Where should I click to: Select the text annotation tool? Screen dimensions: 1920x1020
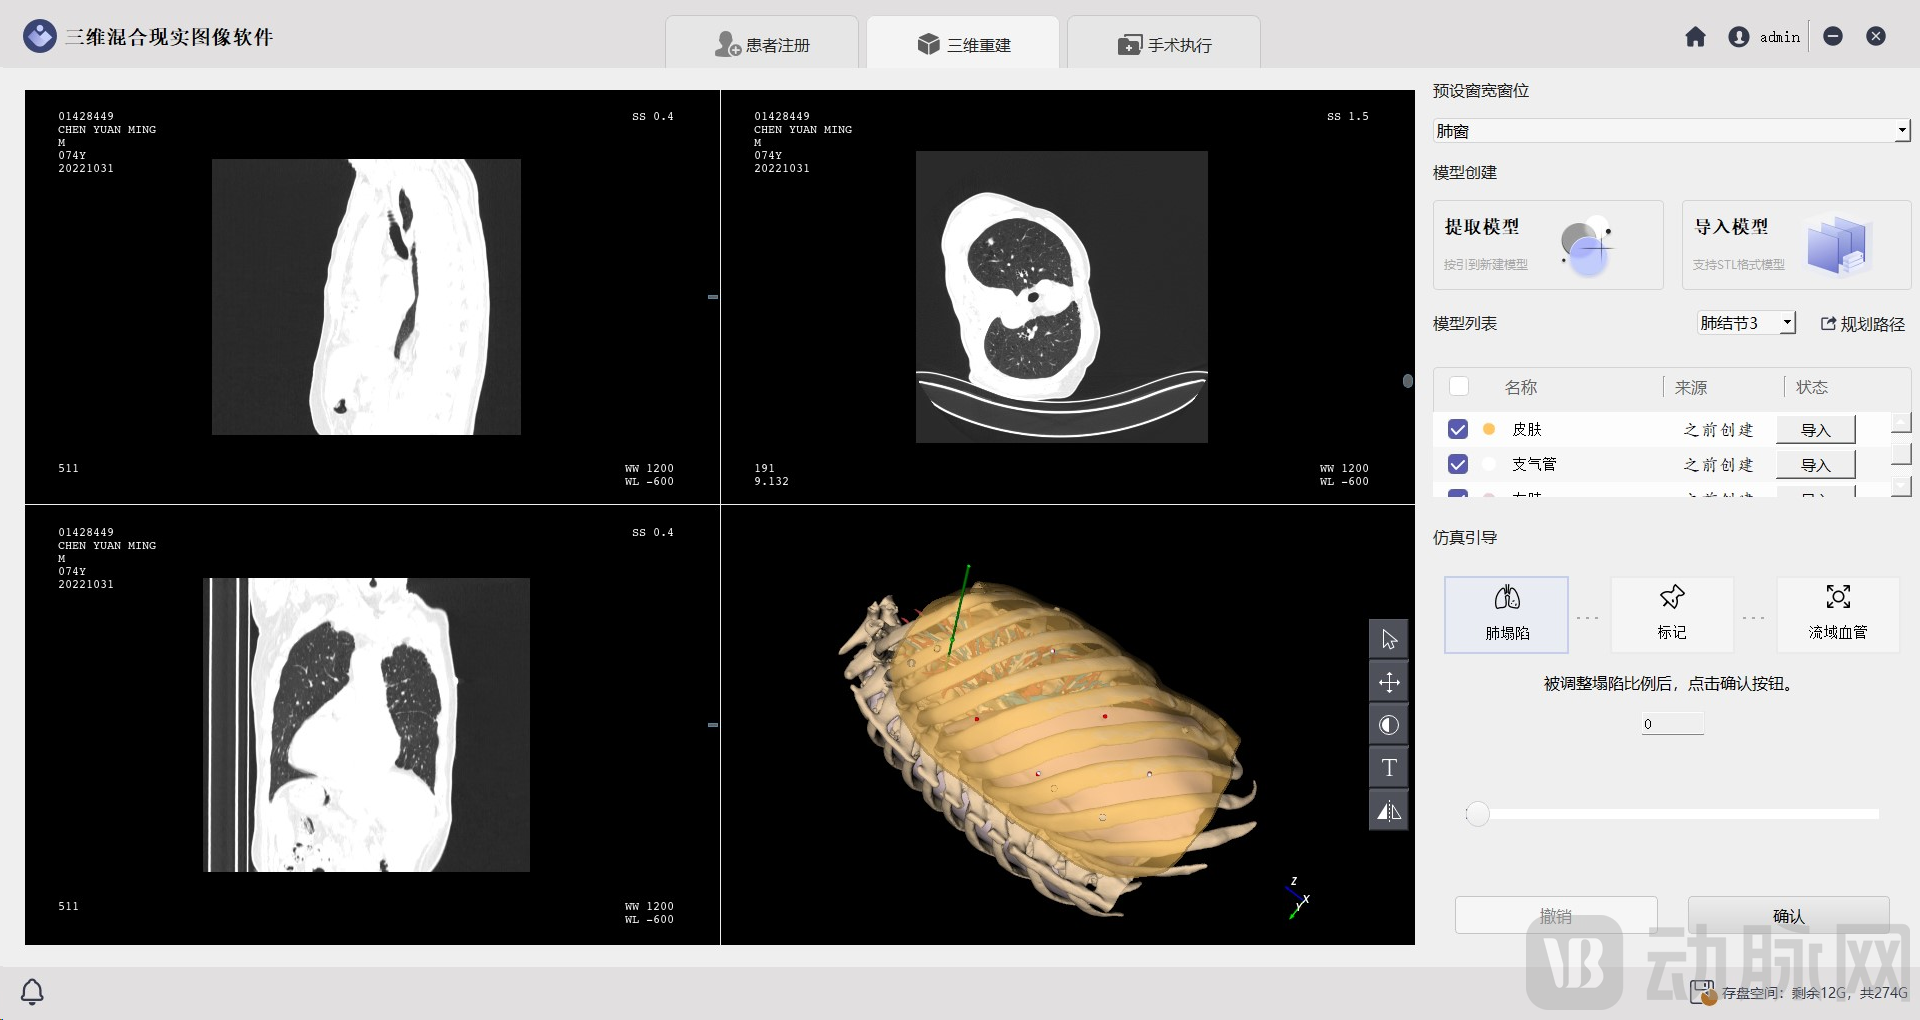(x=1388, y=768)
